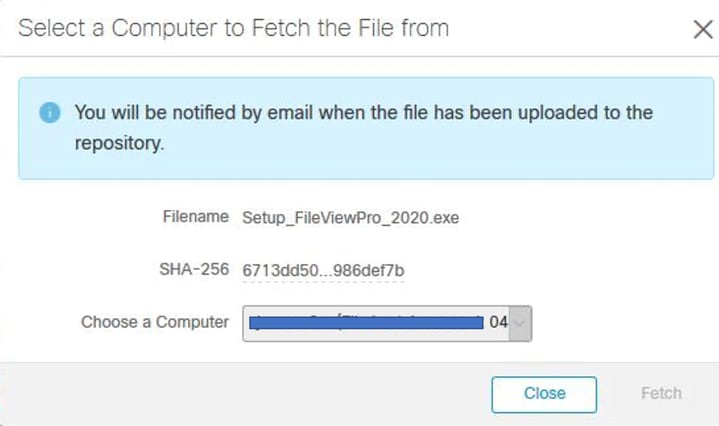Open the Choose a Computer combo box

(387, 323)
